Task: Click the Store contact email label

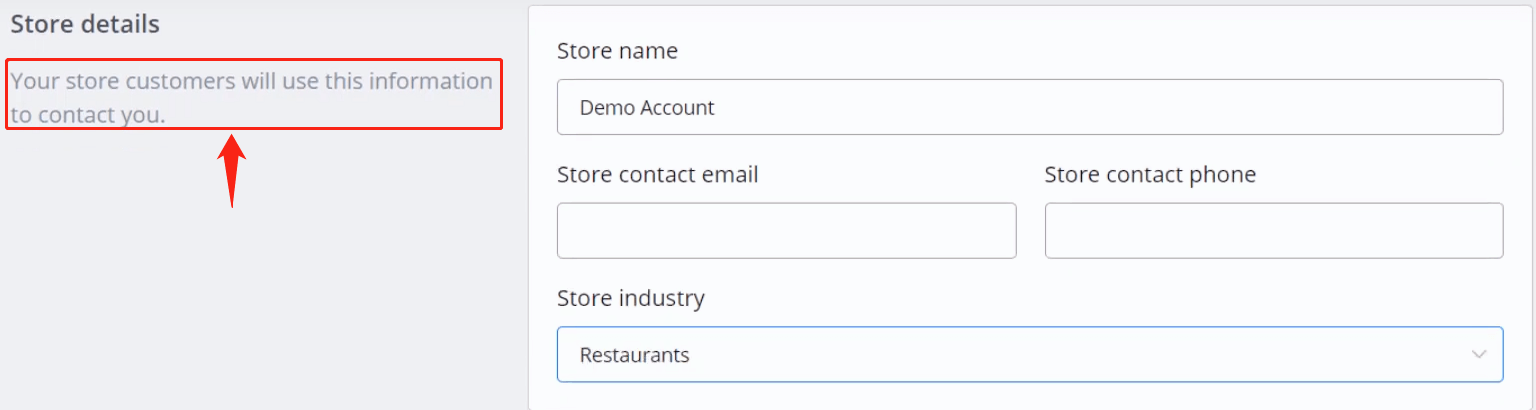Action: pos(658,175)
